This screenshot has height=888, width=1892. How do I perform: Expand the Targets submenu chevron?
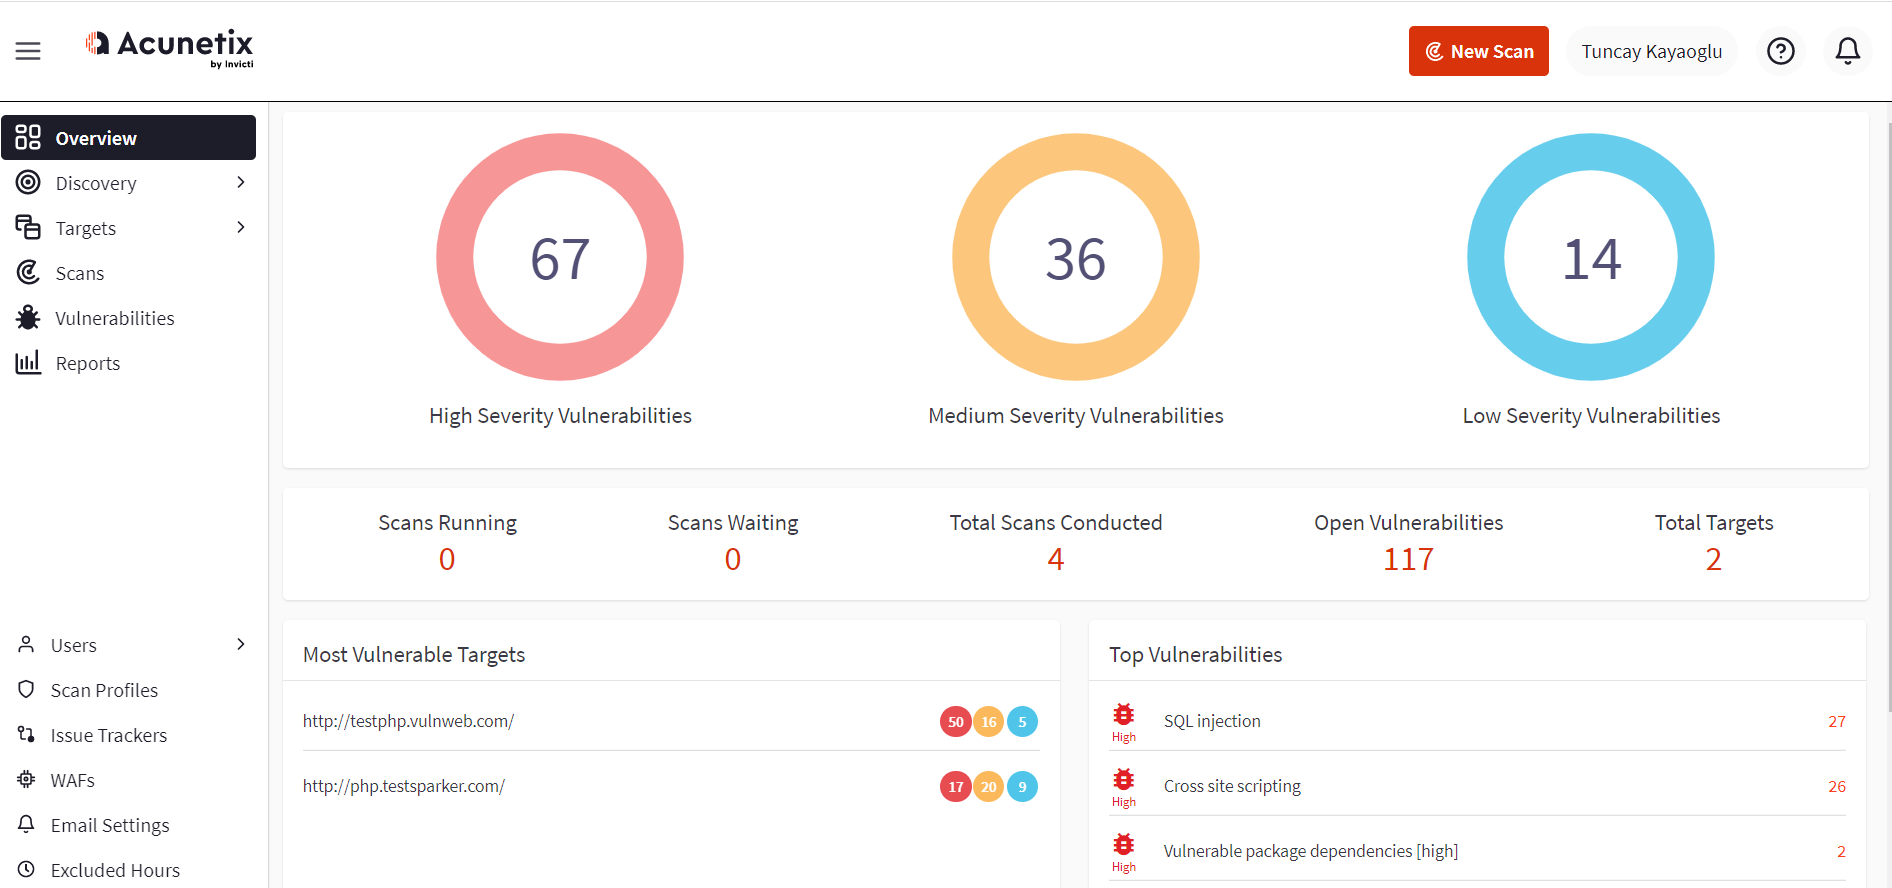(x=240, y=228)
